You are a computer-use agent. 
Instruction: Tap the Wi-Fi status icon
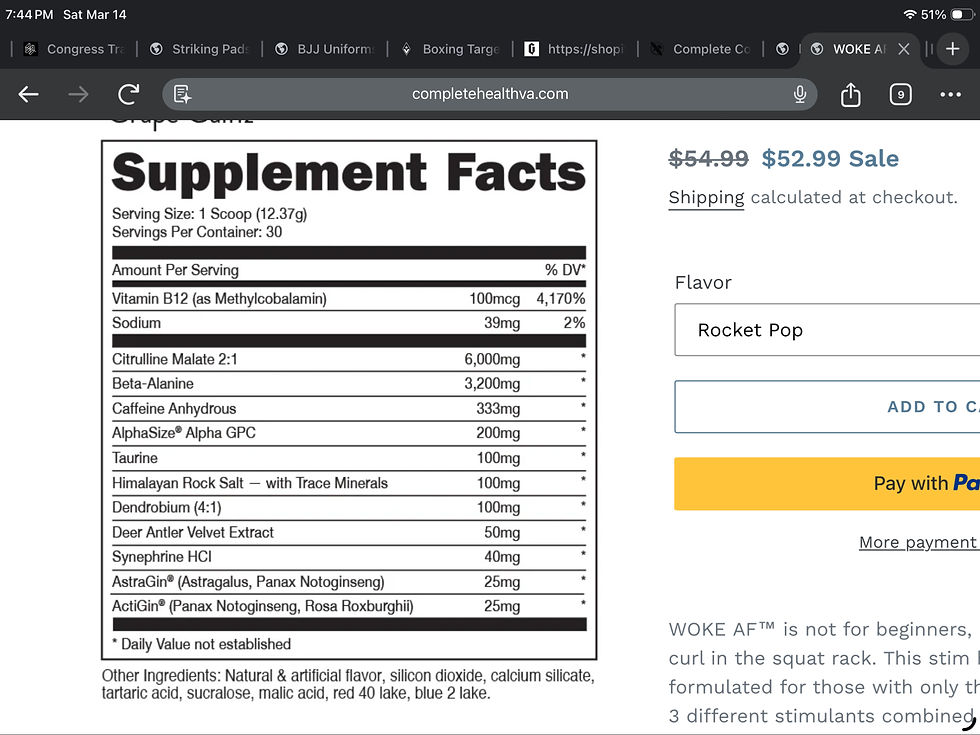tap(910, 14)
